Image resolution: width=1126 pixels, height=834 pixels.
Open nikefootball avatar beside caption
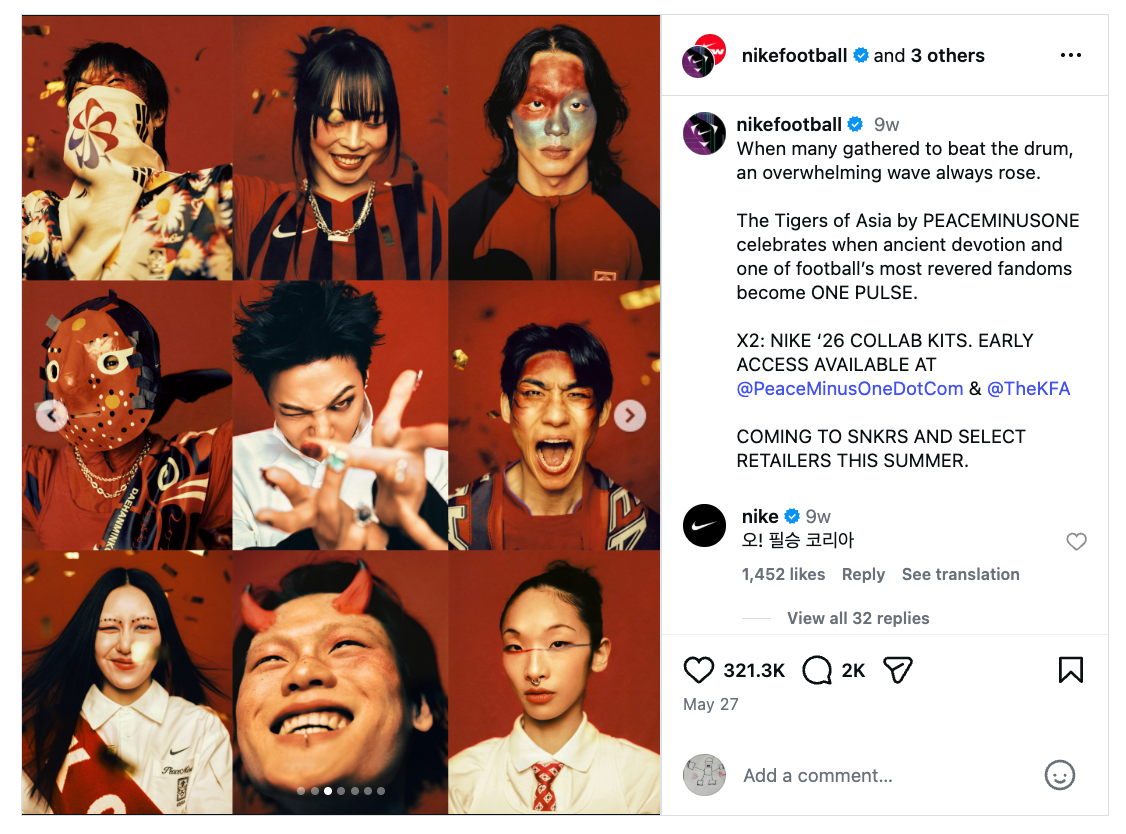click(704, 134)
